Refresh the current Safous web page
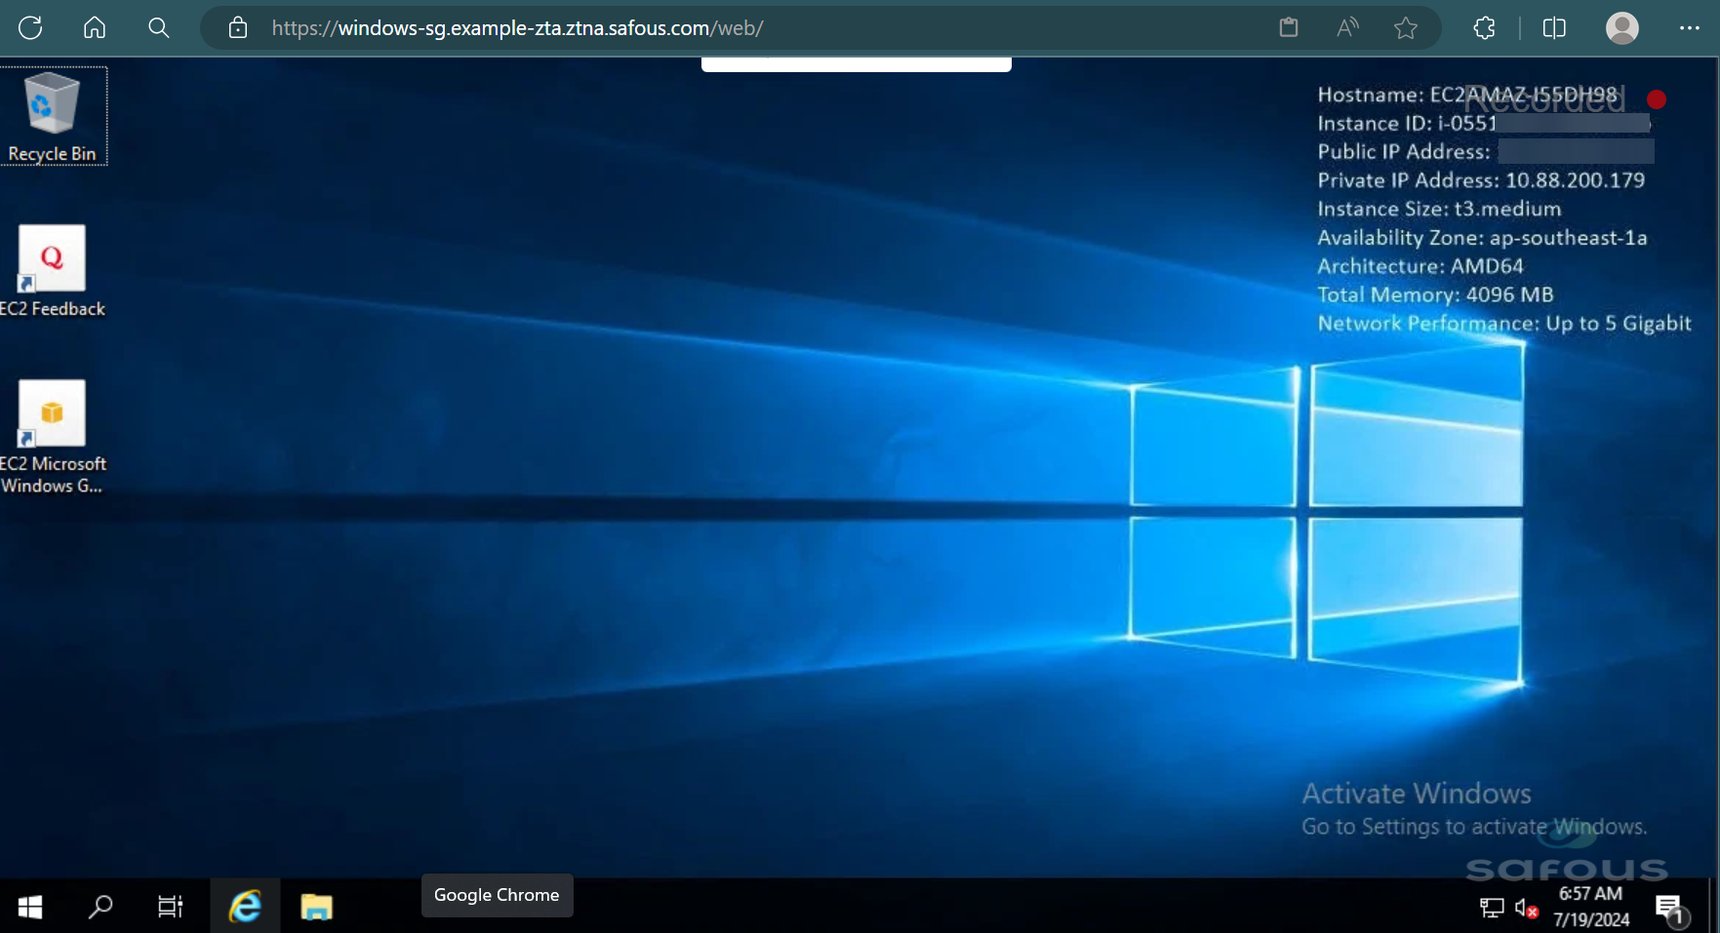The width and height of the screenshot is (1720, 933). click(29, 27)
